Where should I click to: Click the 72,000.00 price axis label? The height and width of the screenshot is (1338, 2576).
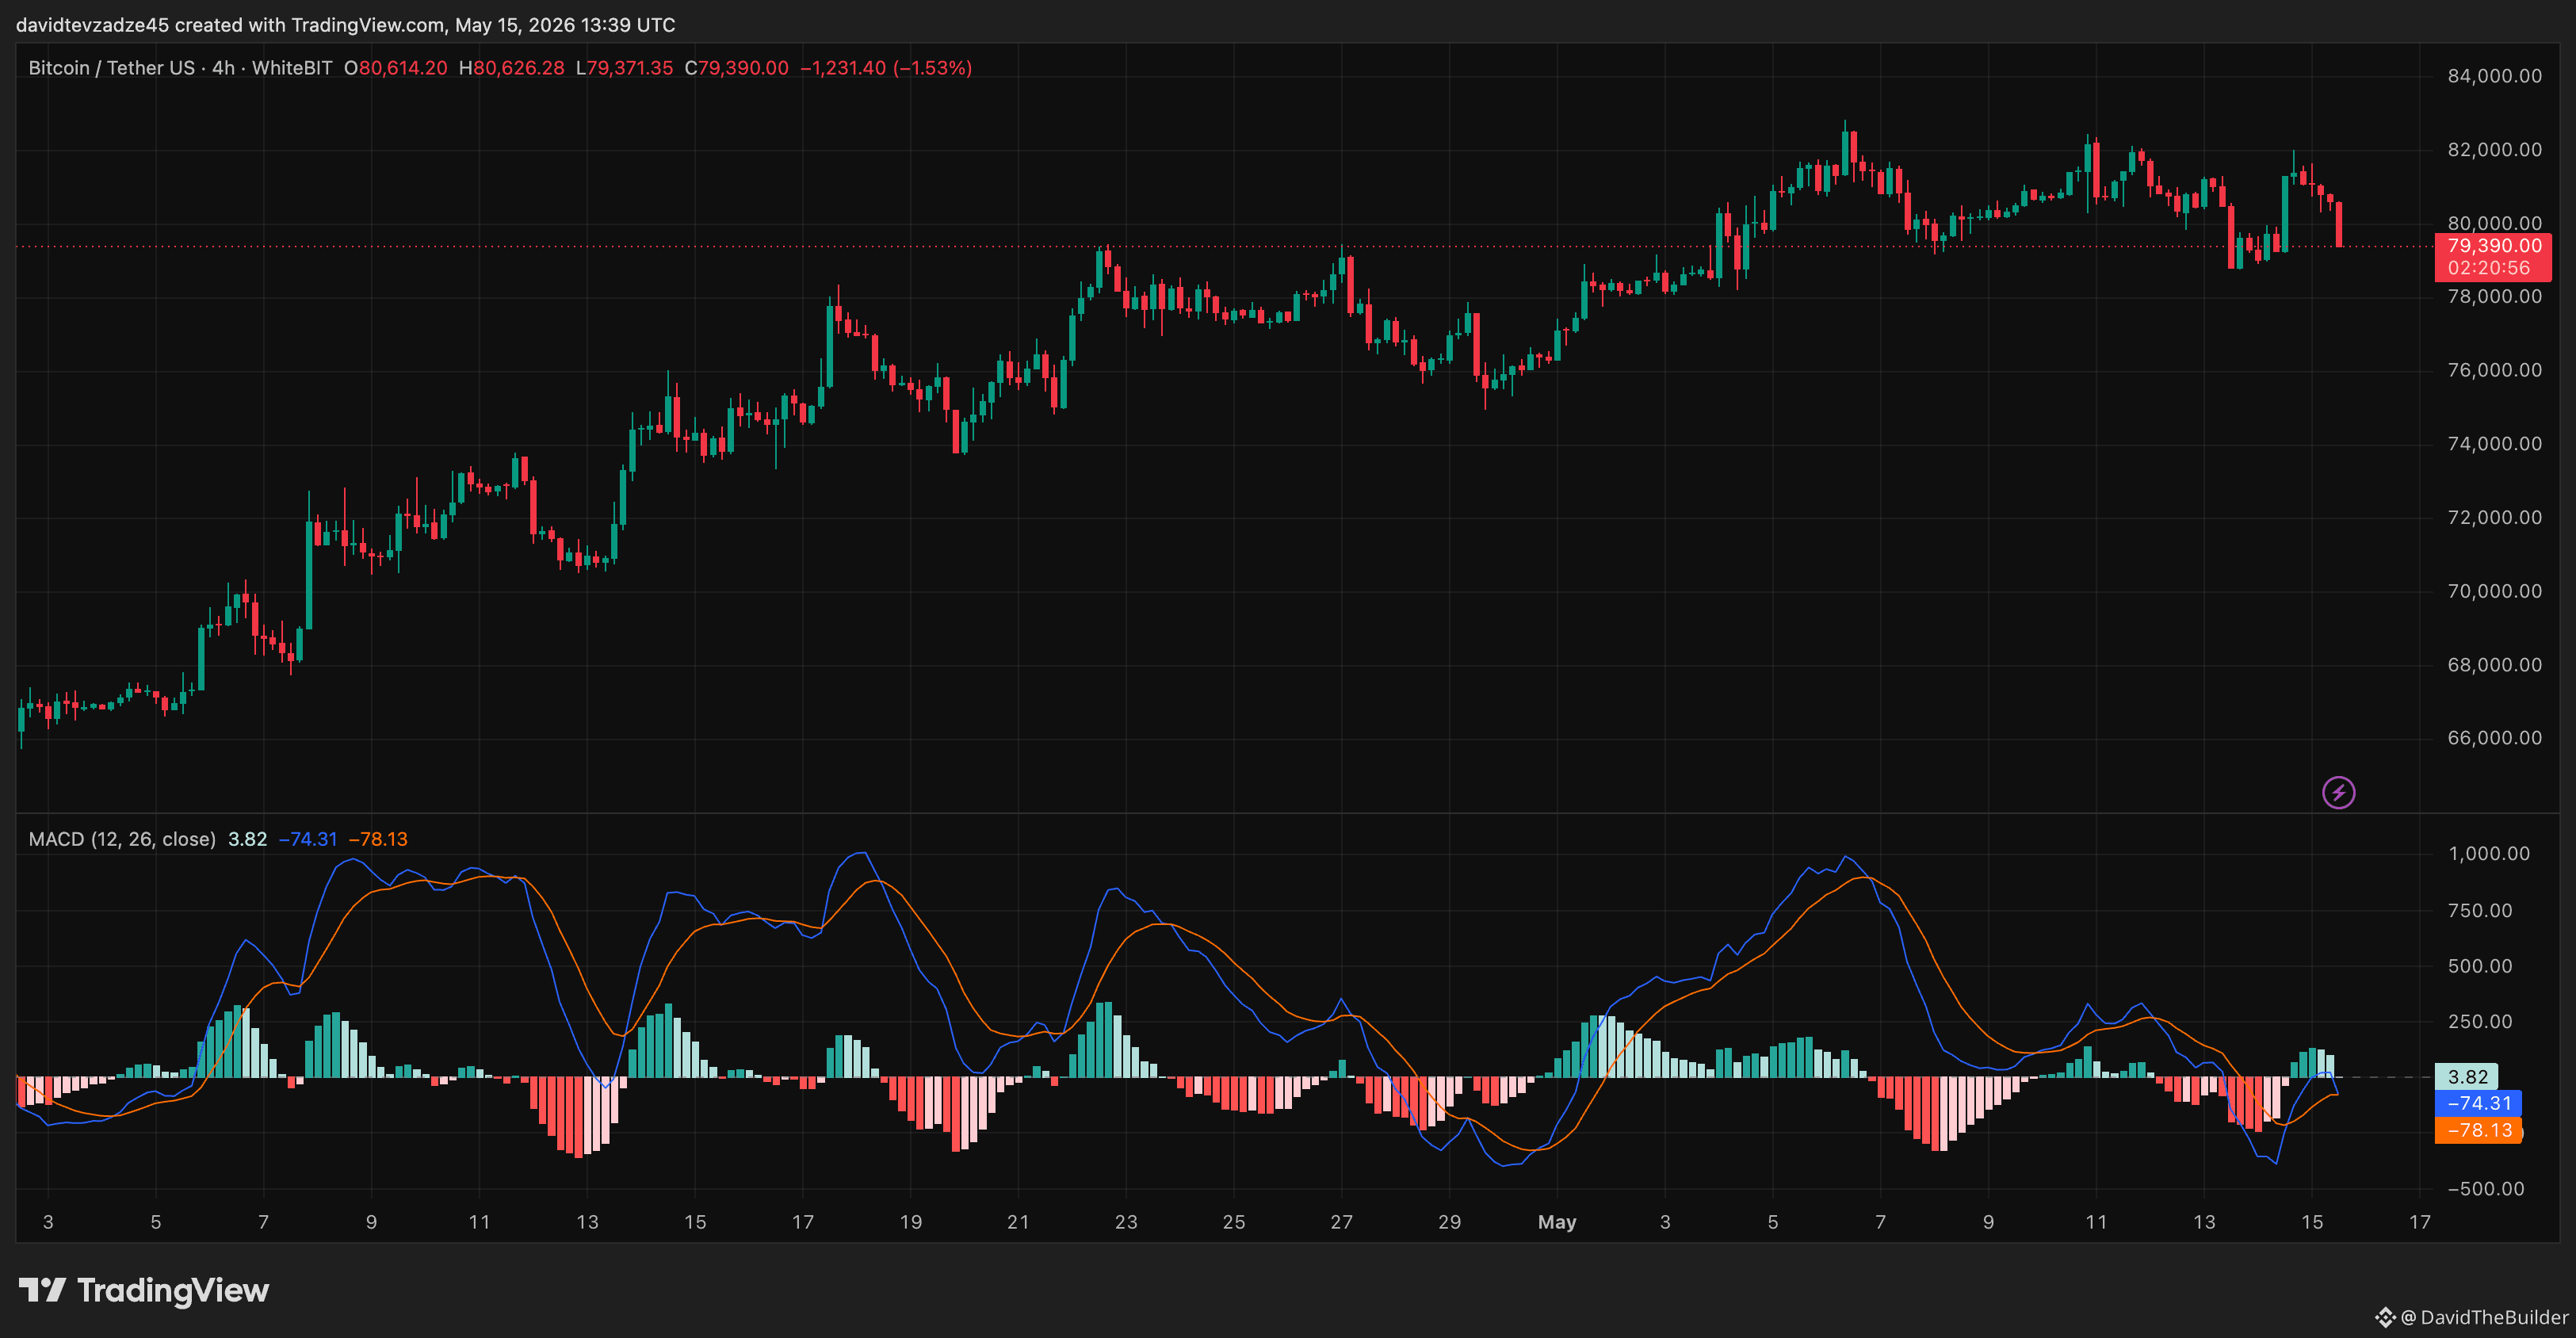click(x=2494, y=517)
